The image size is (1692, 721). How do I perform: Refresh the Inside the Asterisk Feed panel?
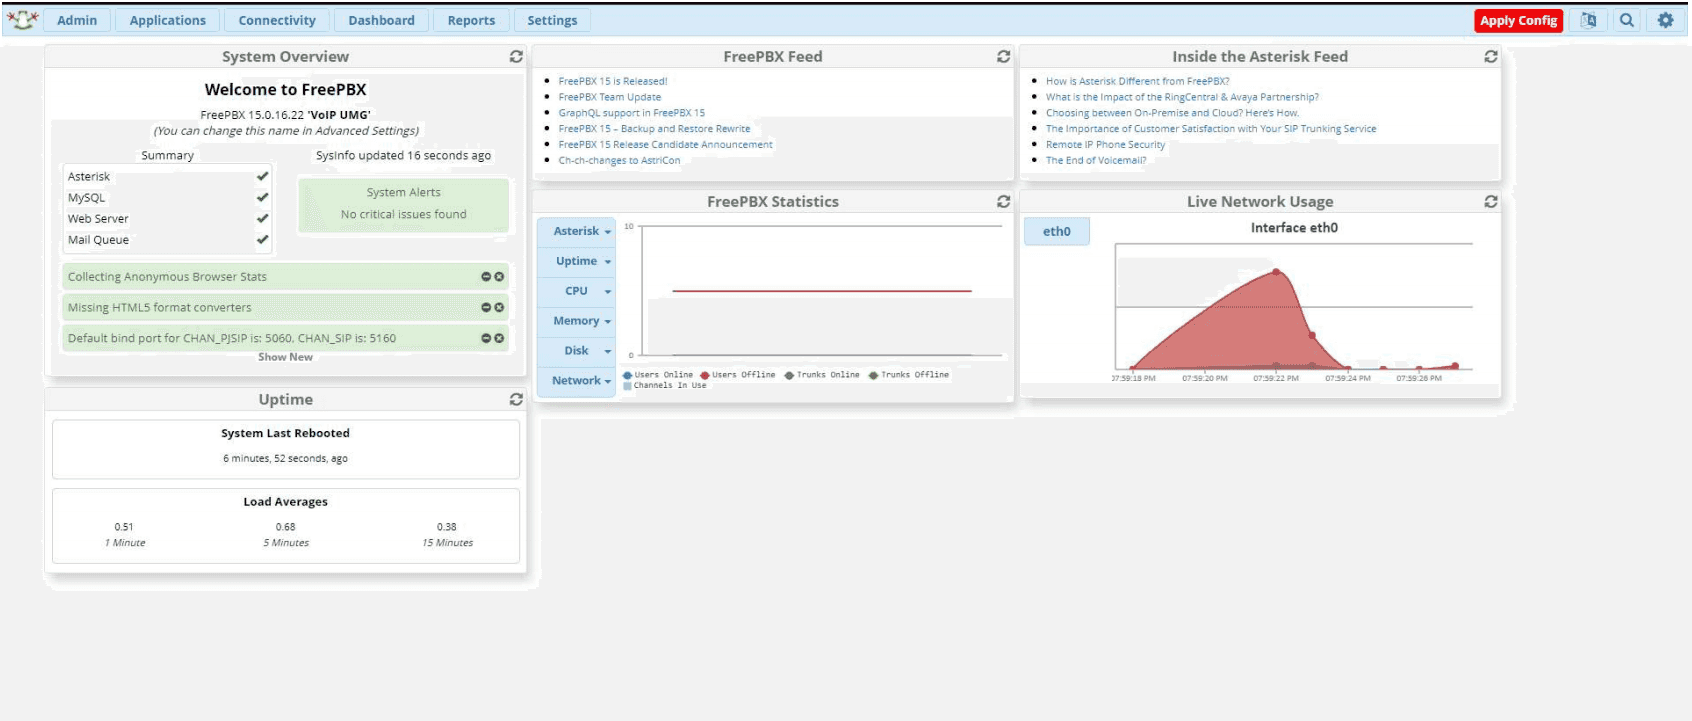[x=1491, y=57]
